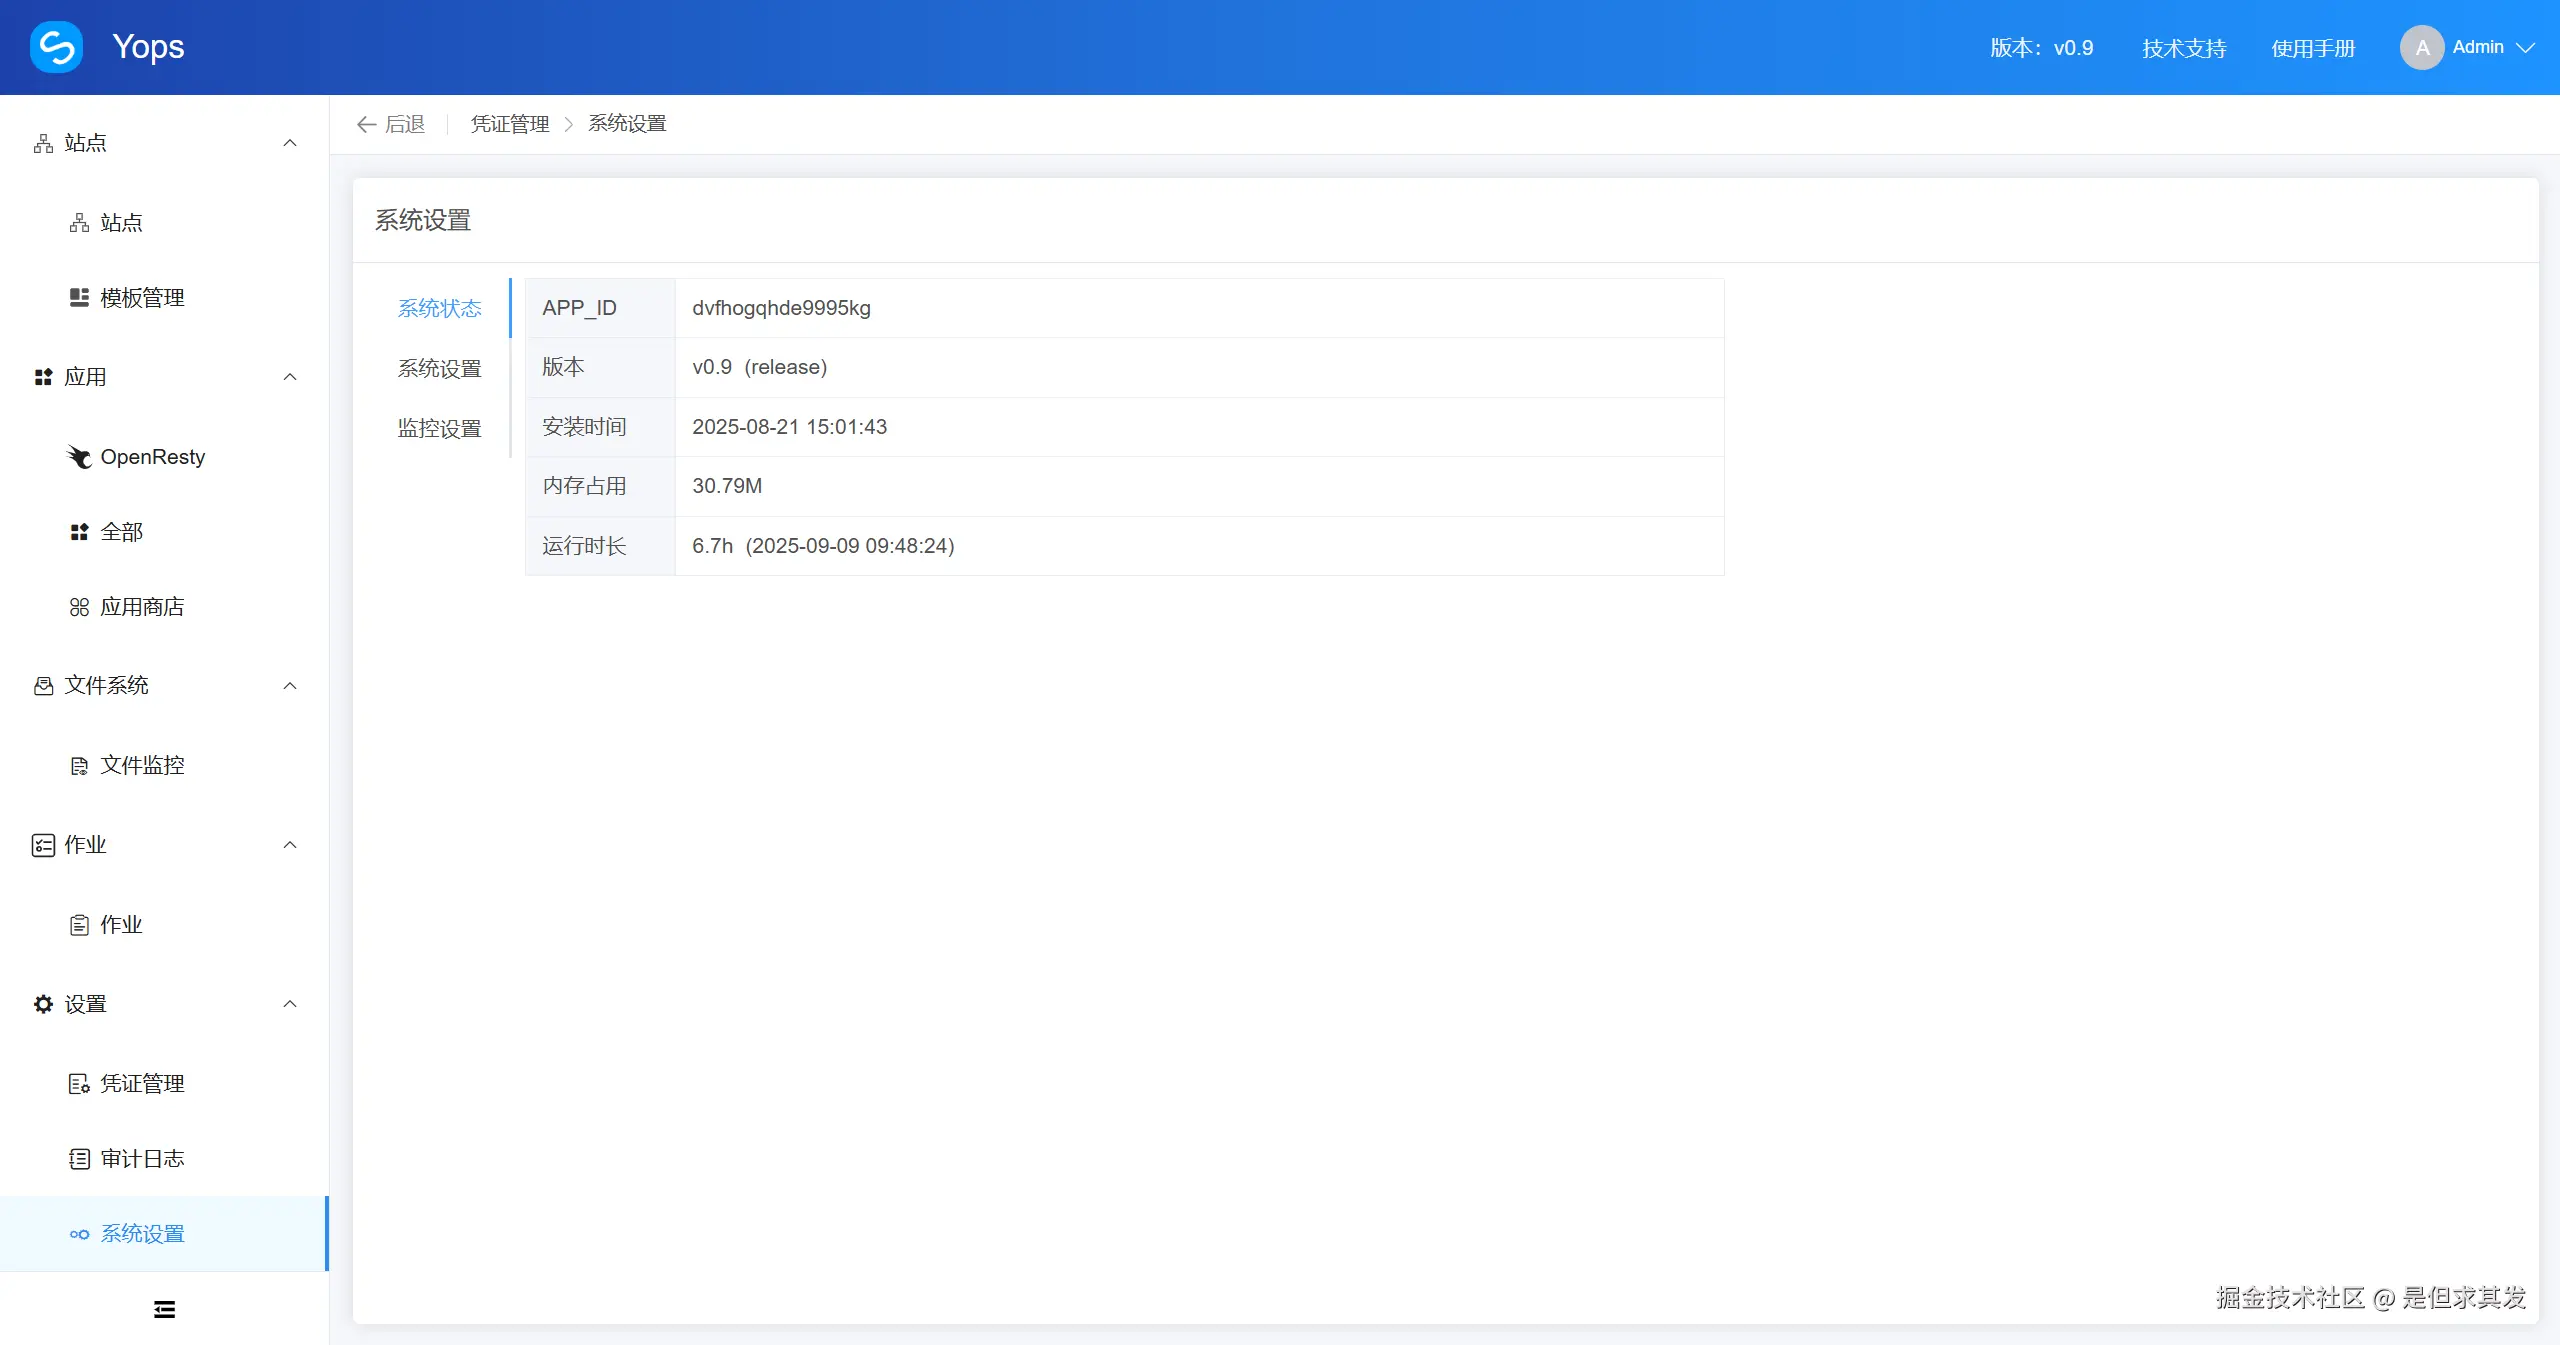Open 审计日志 audit log page
The height and width of the screenshot is (1345, 2560).
tap(142, 1159)
